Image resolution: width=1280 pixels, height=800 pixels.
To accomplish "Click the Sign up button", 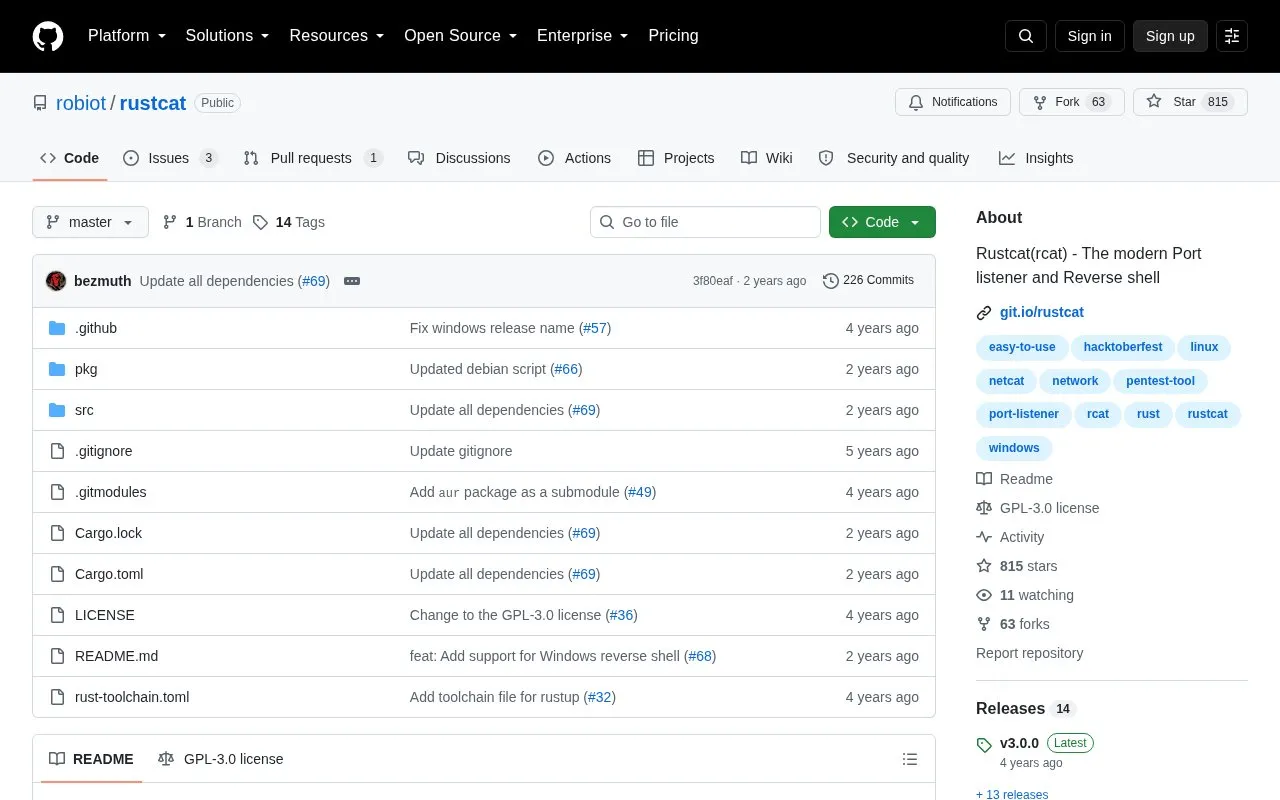I will [1170, 36].
